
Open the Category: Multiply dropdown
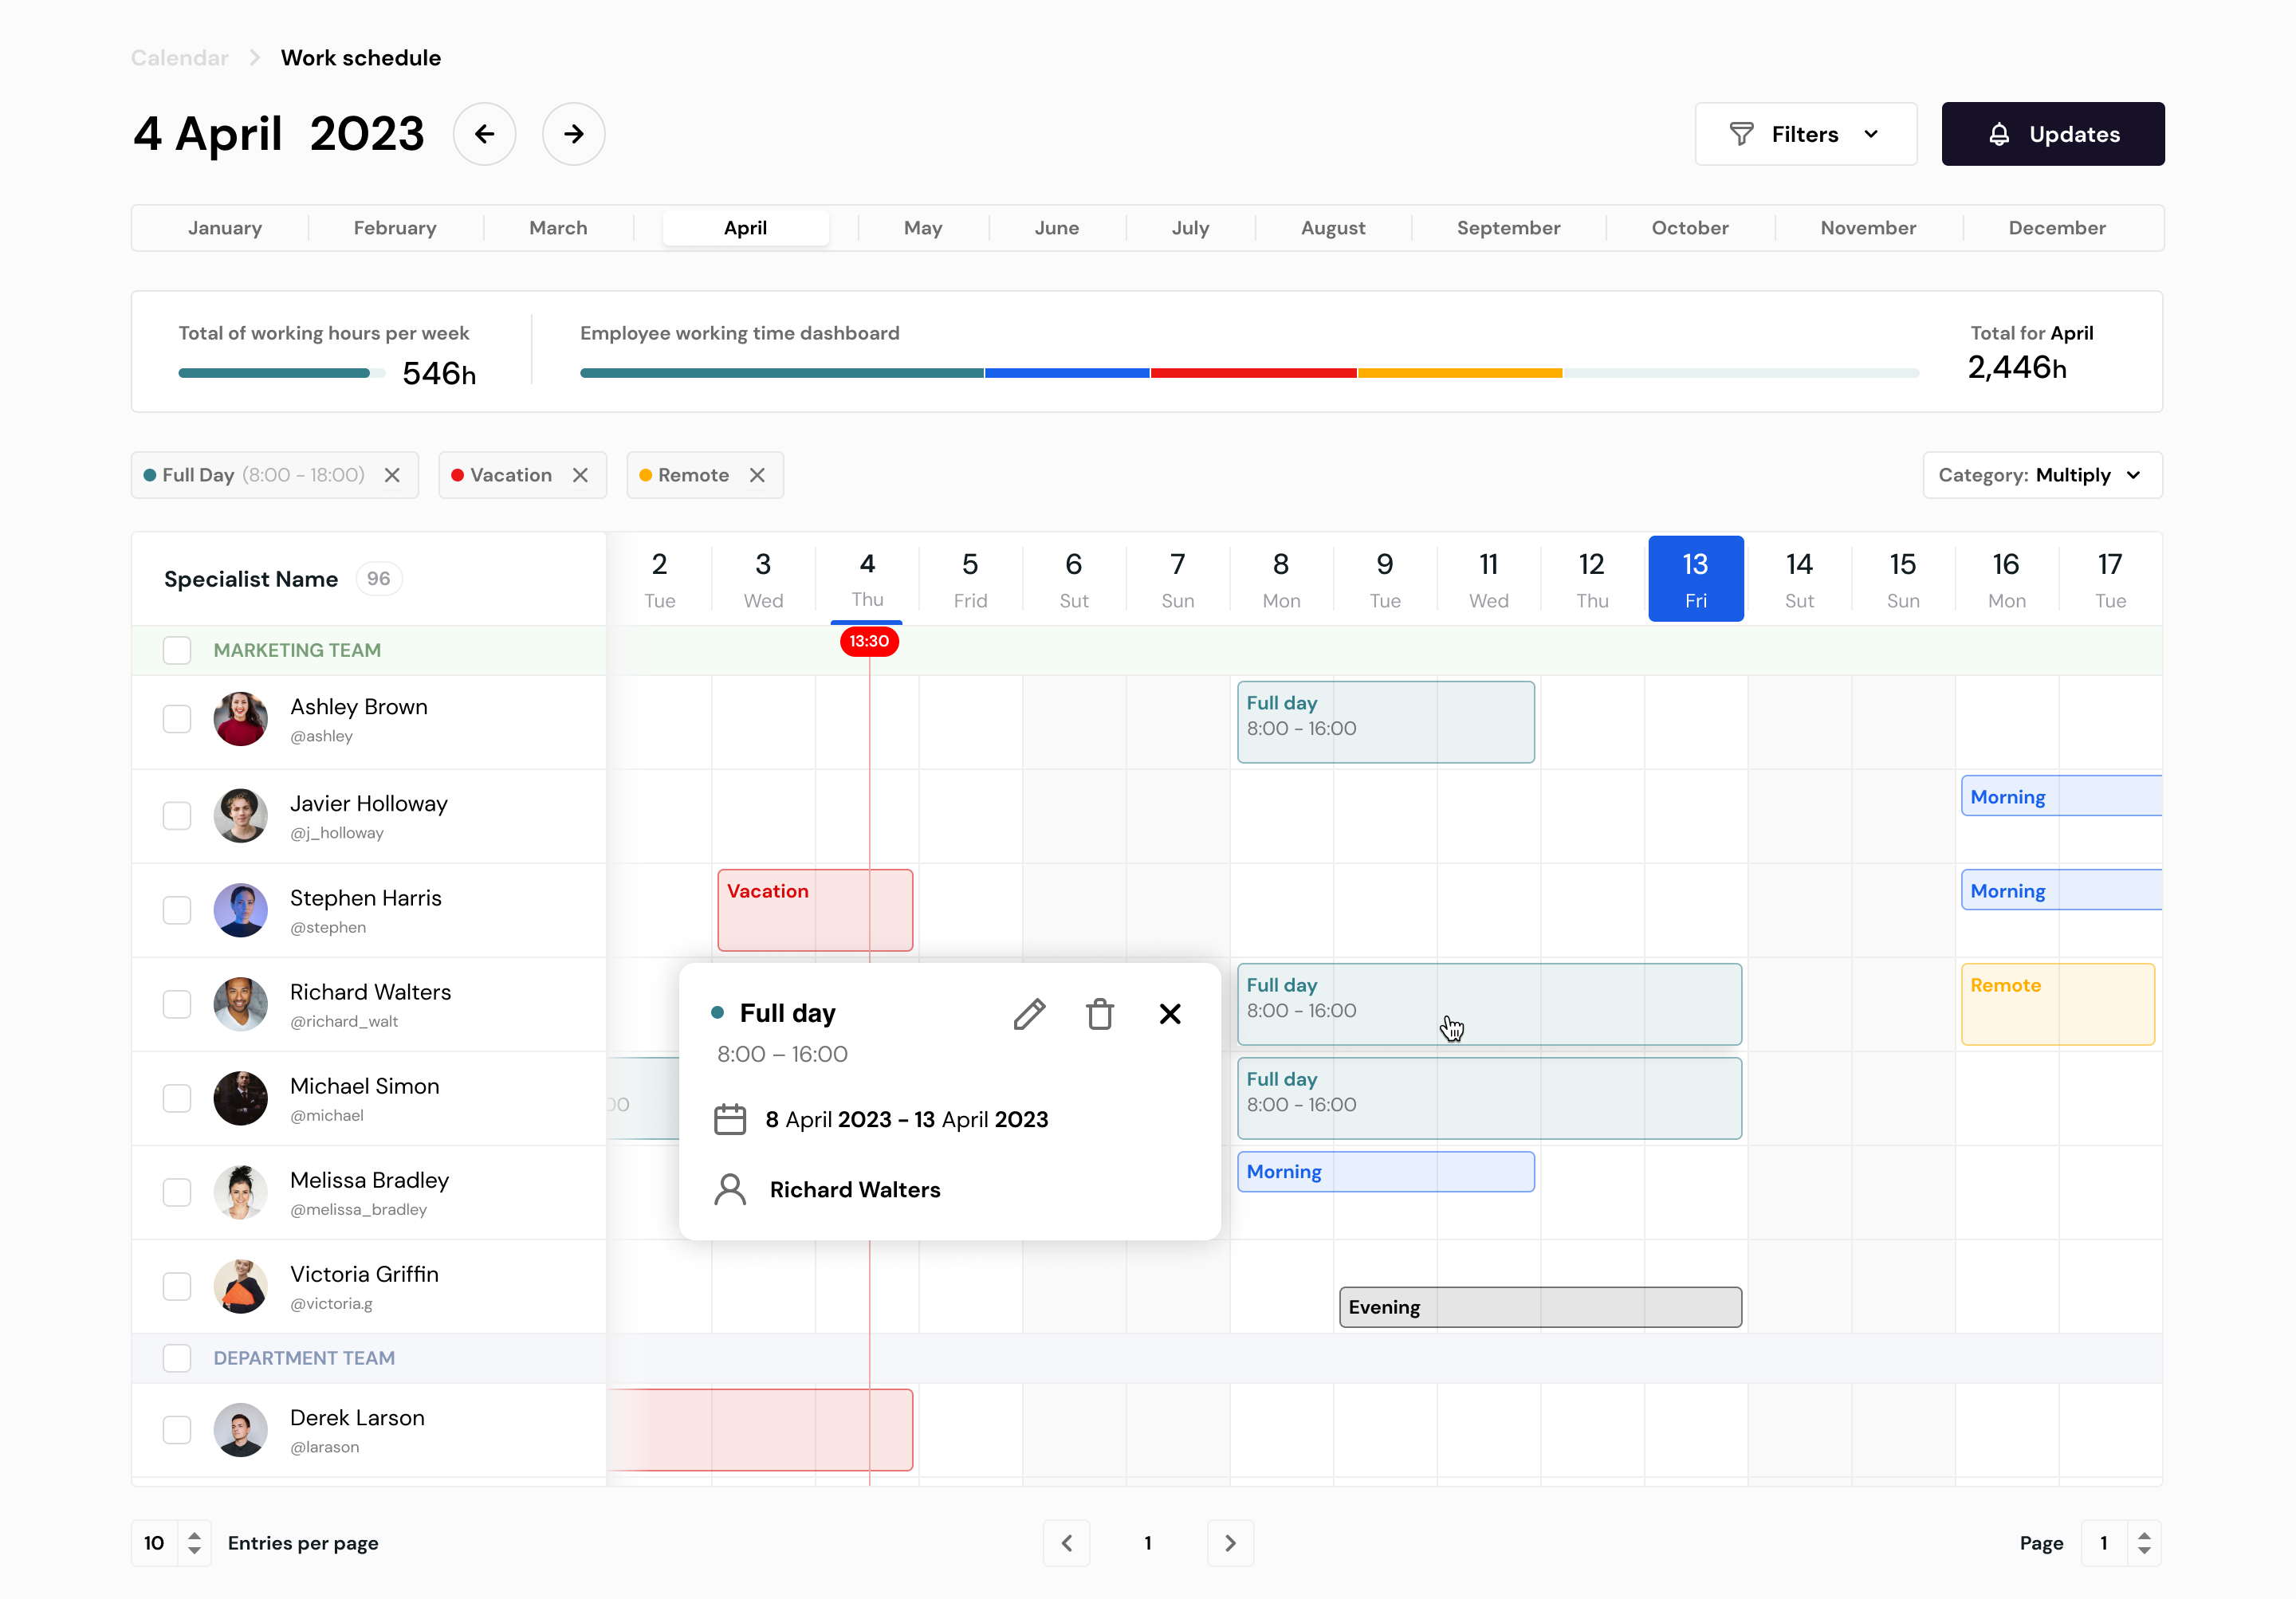[x=2042, y=475]
